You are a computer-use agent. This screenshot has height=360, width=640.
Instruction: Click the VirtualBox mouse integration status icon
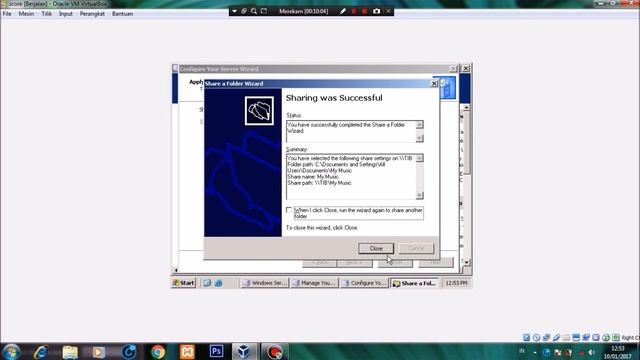coord(606,338)
